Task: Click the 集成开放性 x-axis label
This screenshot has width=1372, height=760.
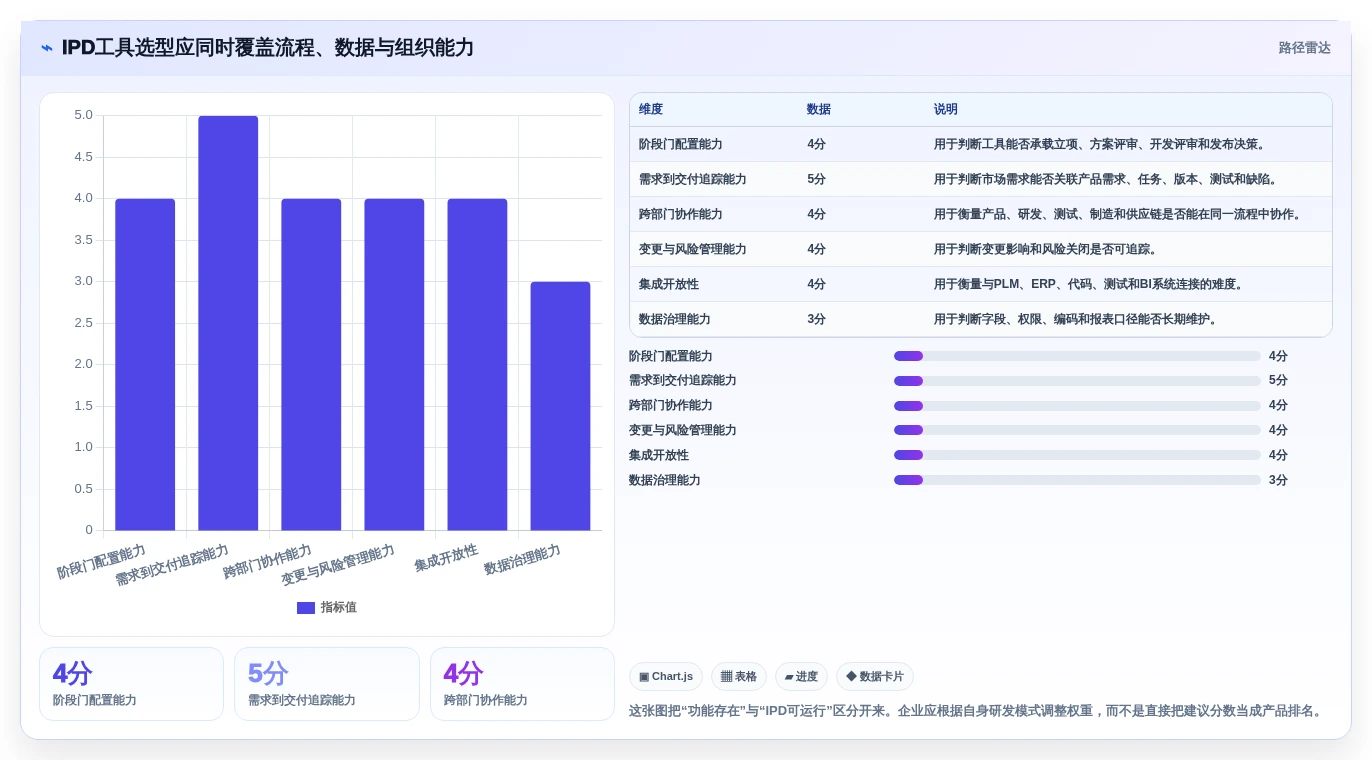Action: (x=446, y=558)
